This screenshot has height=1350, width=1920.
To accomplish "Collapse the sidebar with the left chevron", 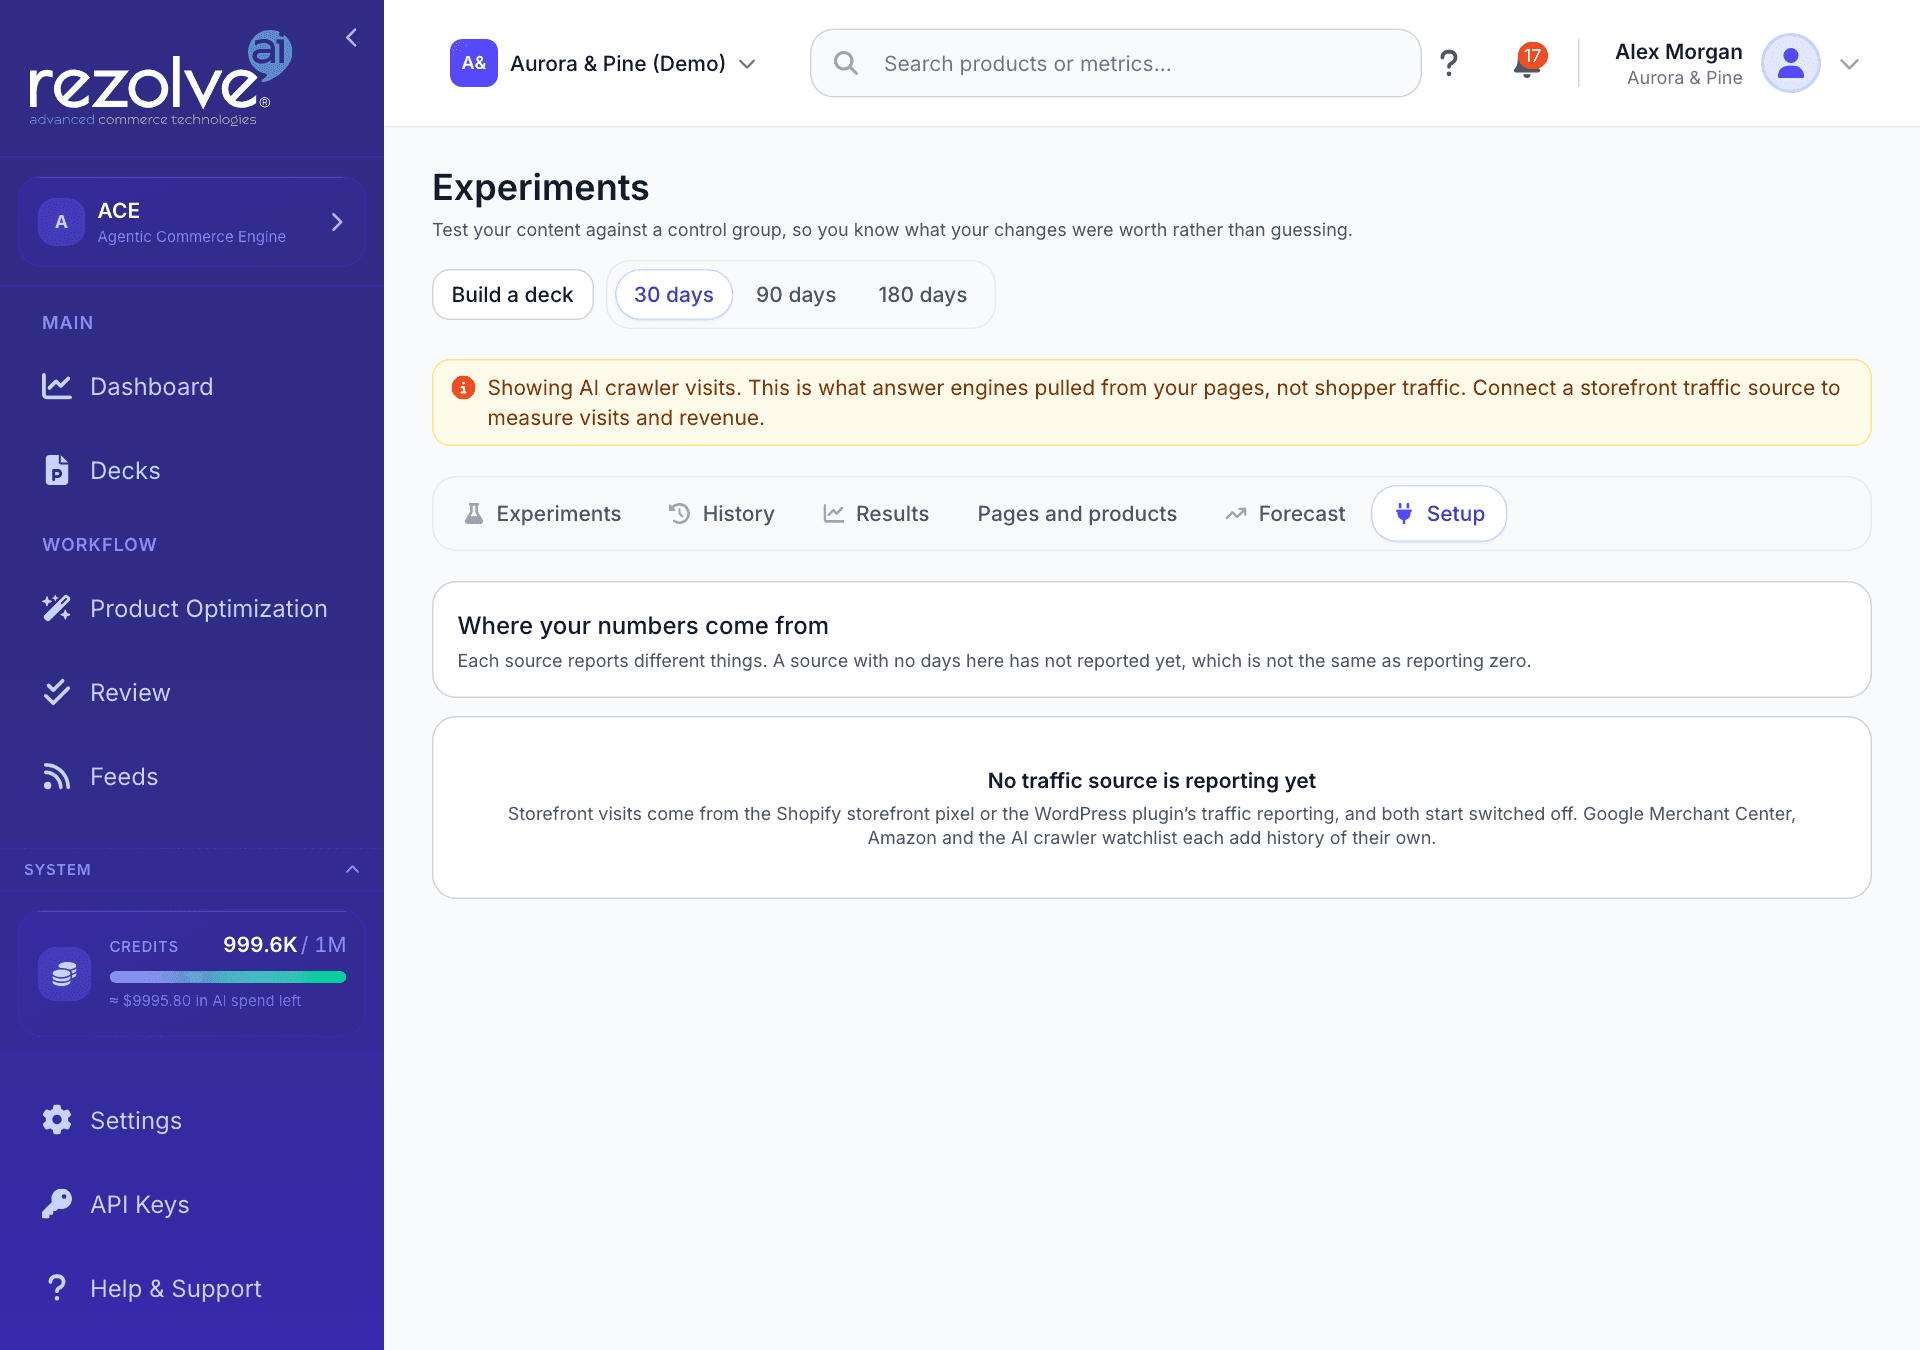I will (351, 38).
